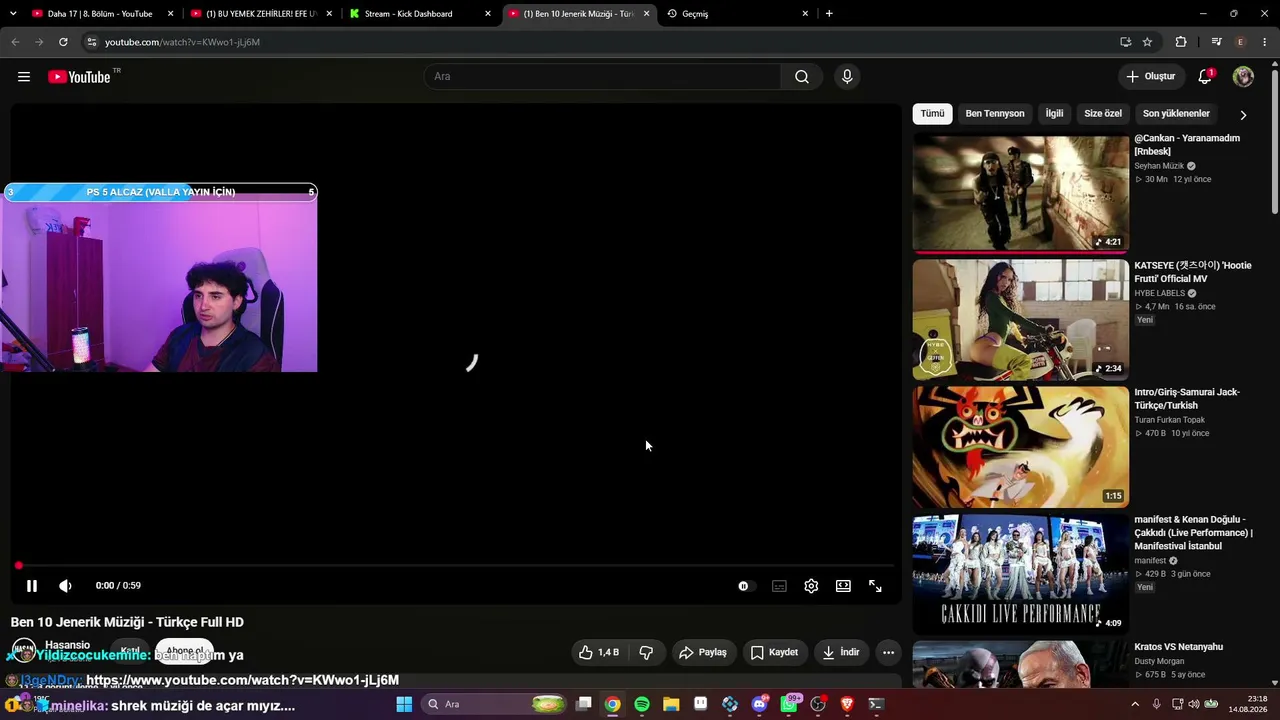Open Chrome three-dot menu
The width and height of the screenshot is (1280, 720).
[1265, 42]
